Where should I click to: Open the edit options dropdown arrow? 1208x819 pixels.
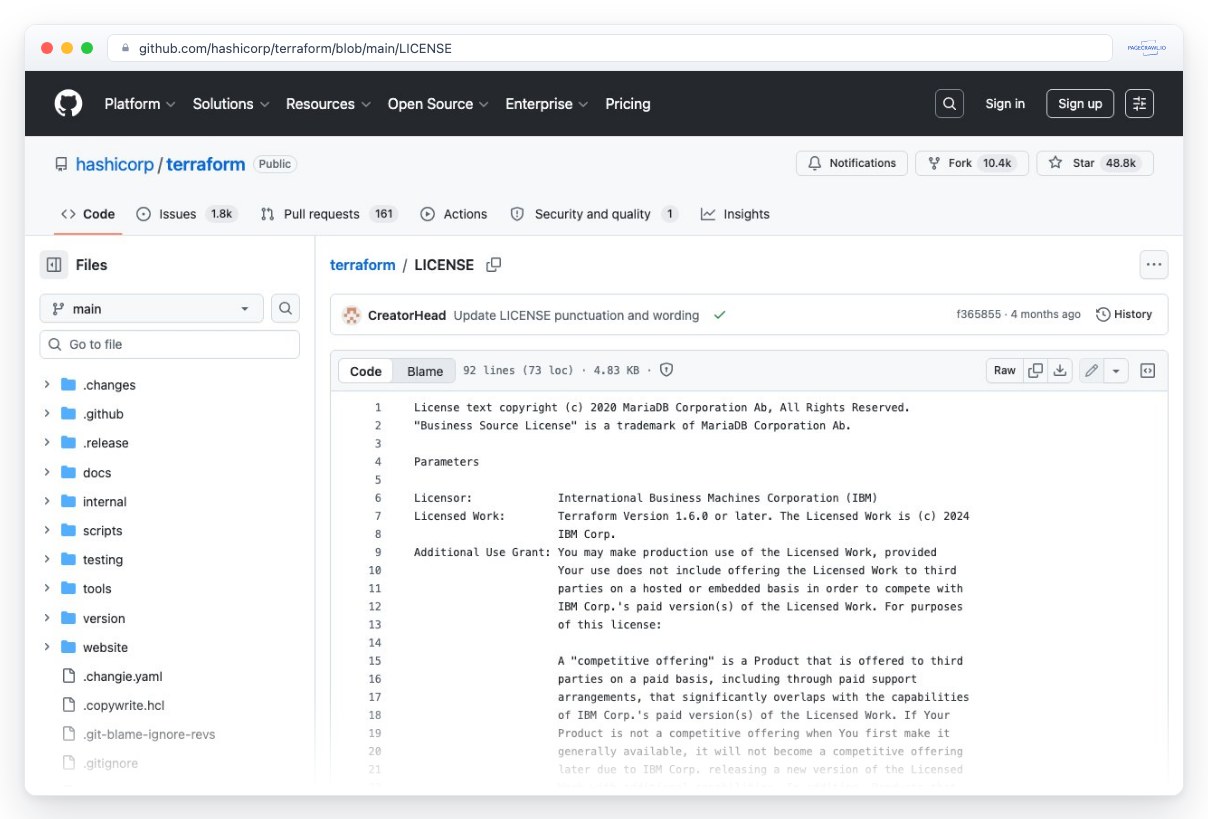click(1116, 370)
